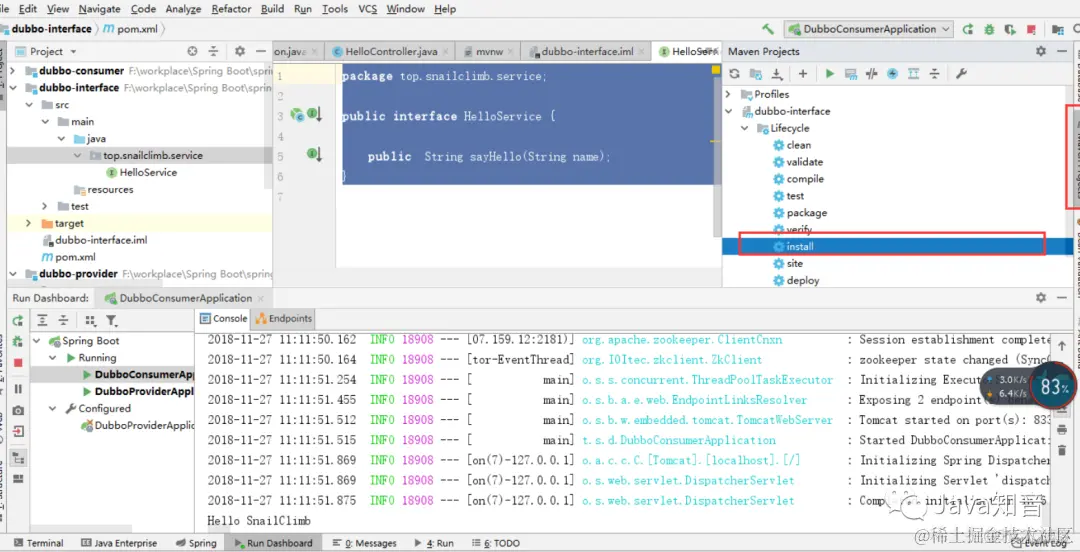This screenshot has width=1080, height=552.
Task: Collapse Configured node in Run Dashboard
Action: pos(53,409)
